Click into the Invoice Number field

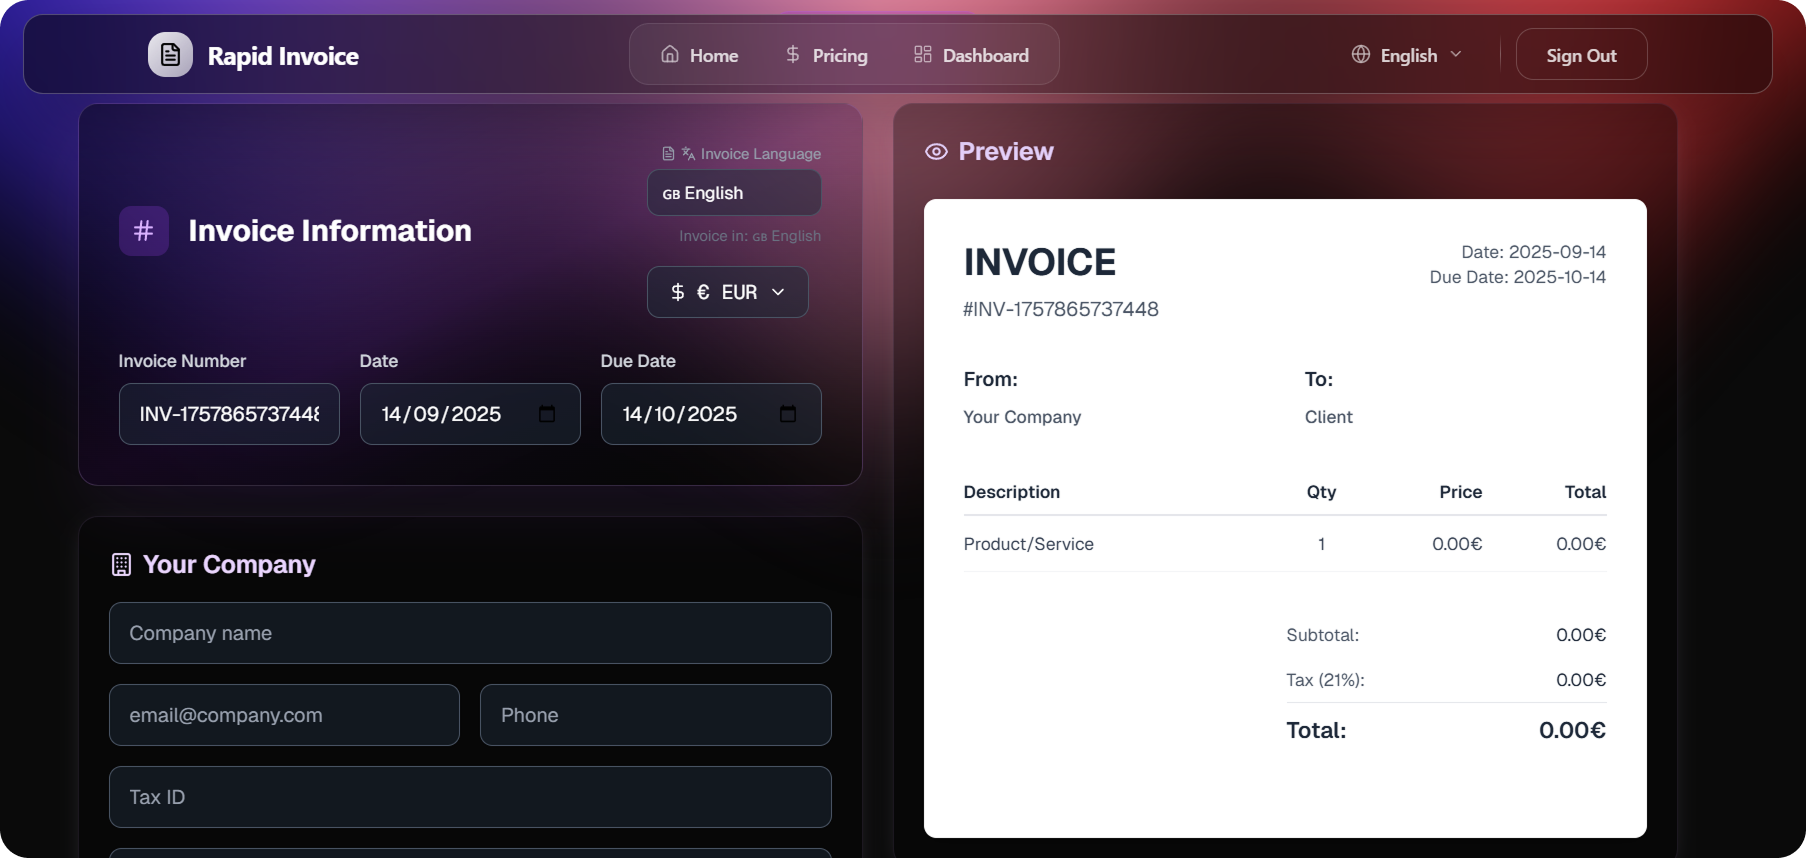pyautogui.click(x=229, y=414)
